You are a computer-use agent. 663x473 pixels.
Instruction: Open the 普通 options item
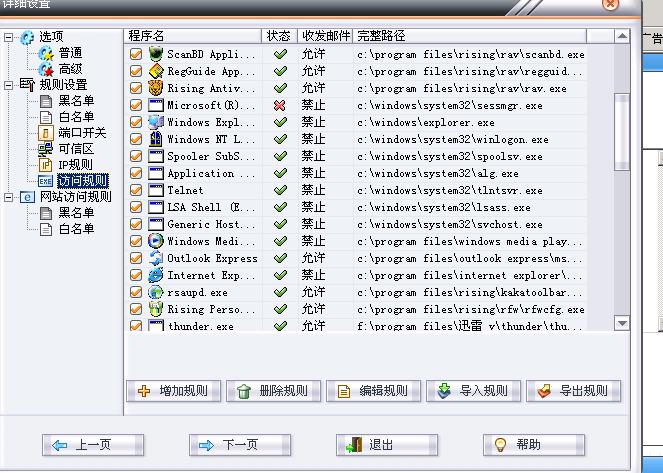(70, 53)
